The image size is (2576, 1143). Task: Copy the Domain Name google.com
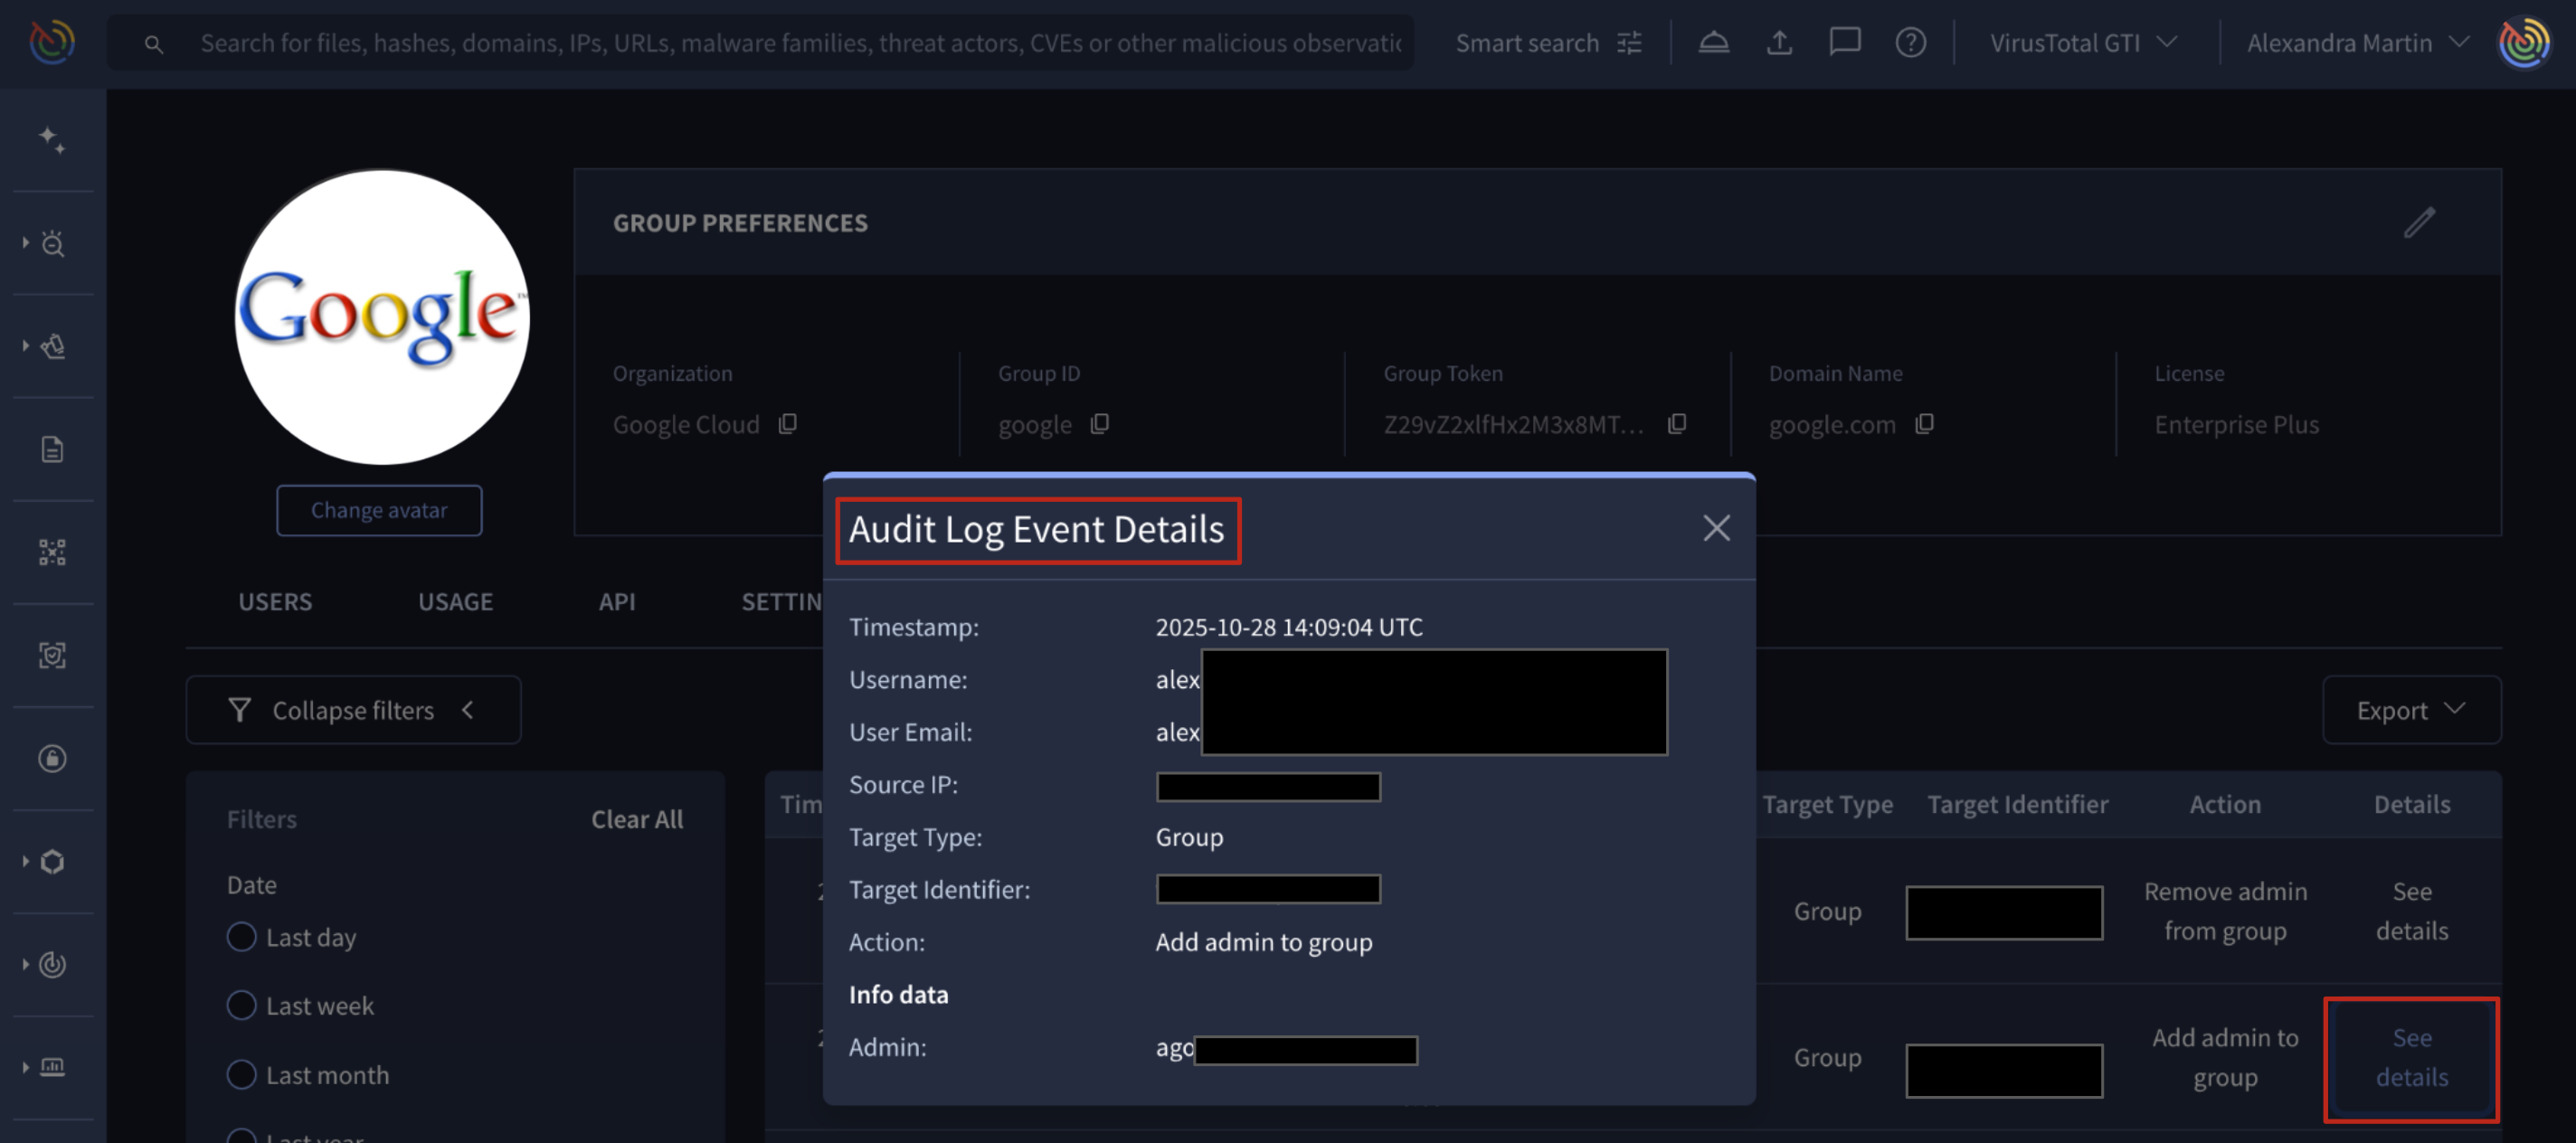(1924, 424)
